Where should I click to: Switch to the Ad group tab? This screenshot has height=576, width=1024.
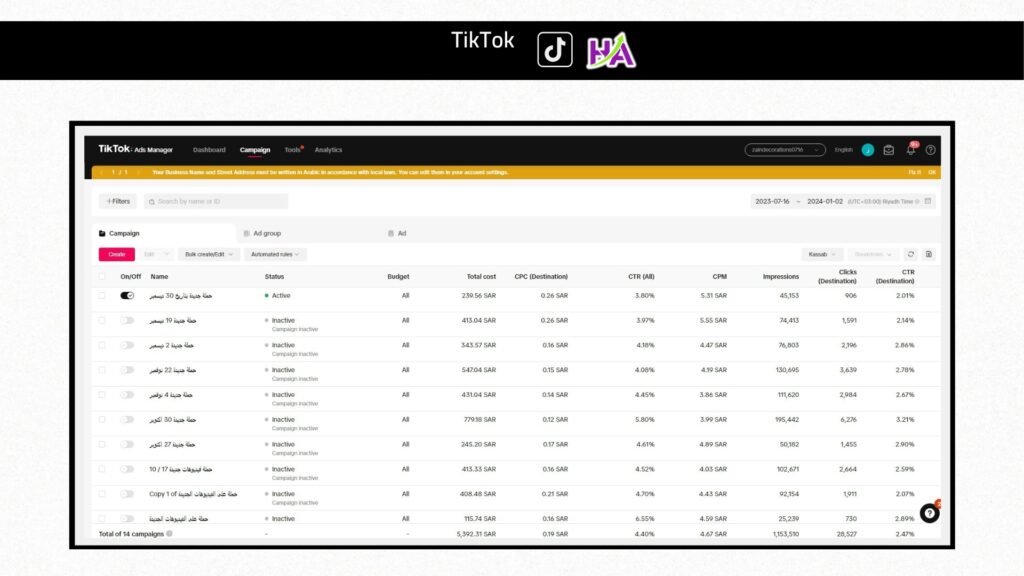point(266,233)
